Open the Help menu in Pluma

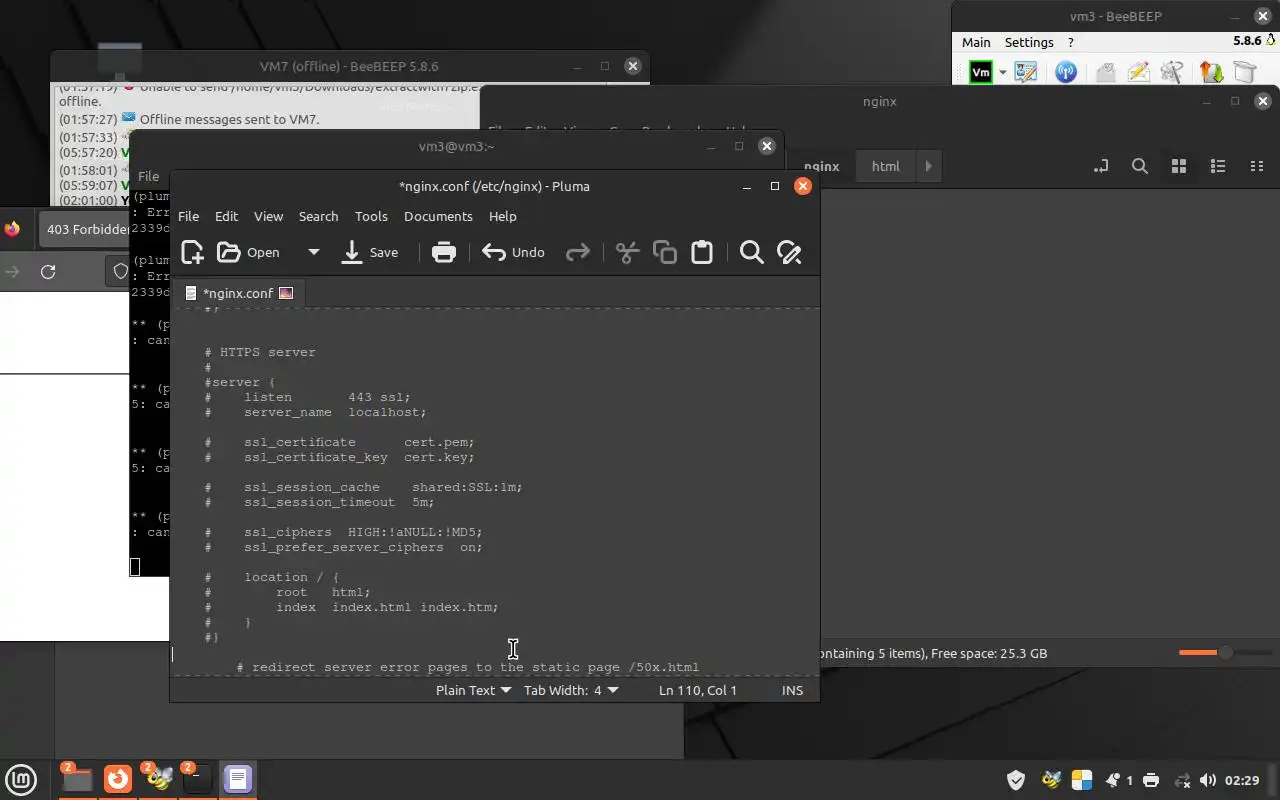click(502, 216)
